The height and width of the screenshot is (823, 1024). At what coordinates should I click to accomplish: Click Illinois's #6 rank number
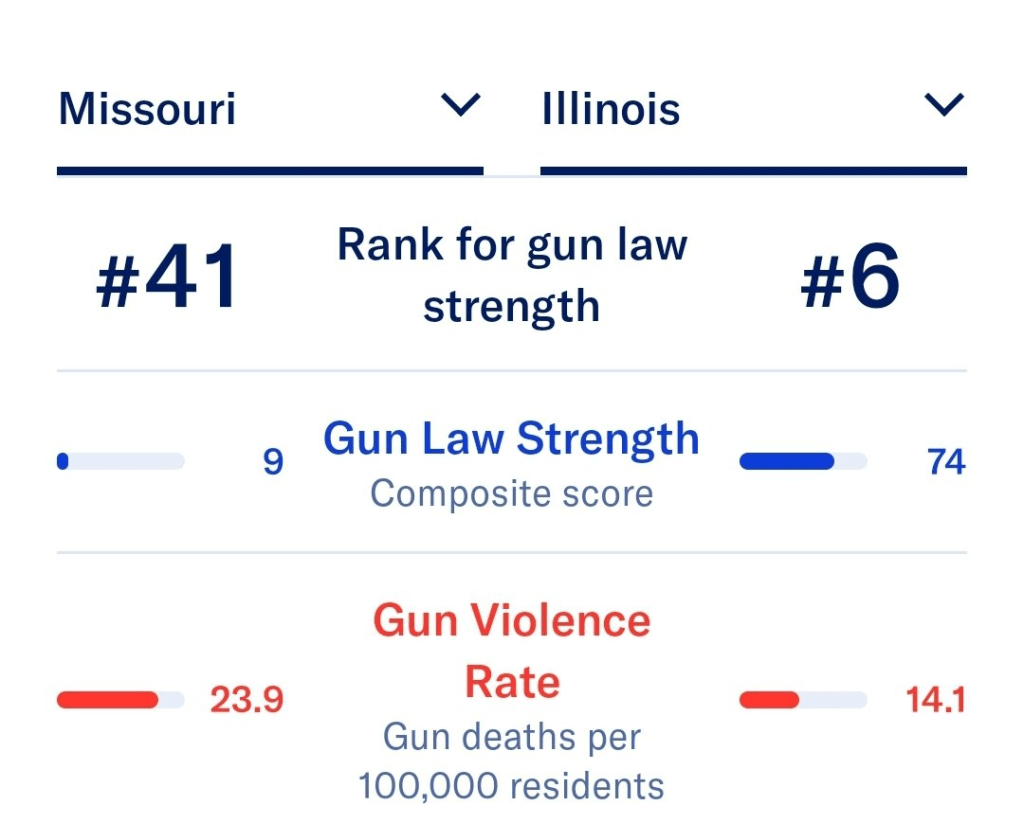(x=850, y=277)
